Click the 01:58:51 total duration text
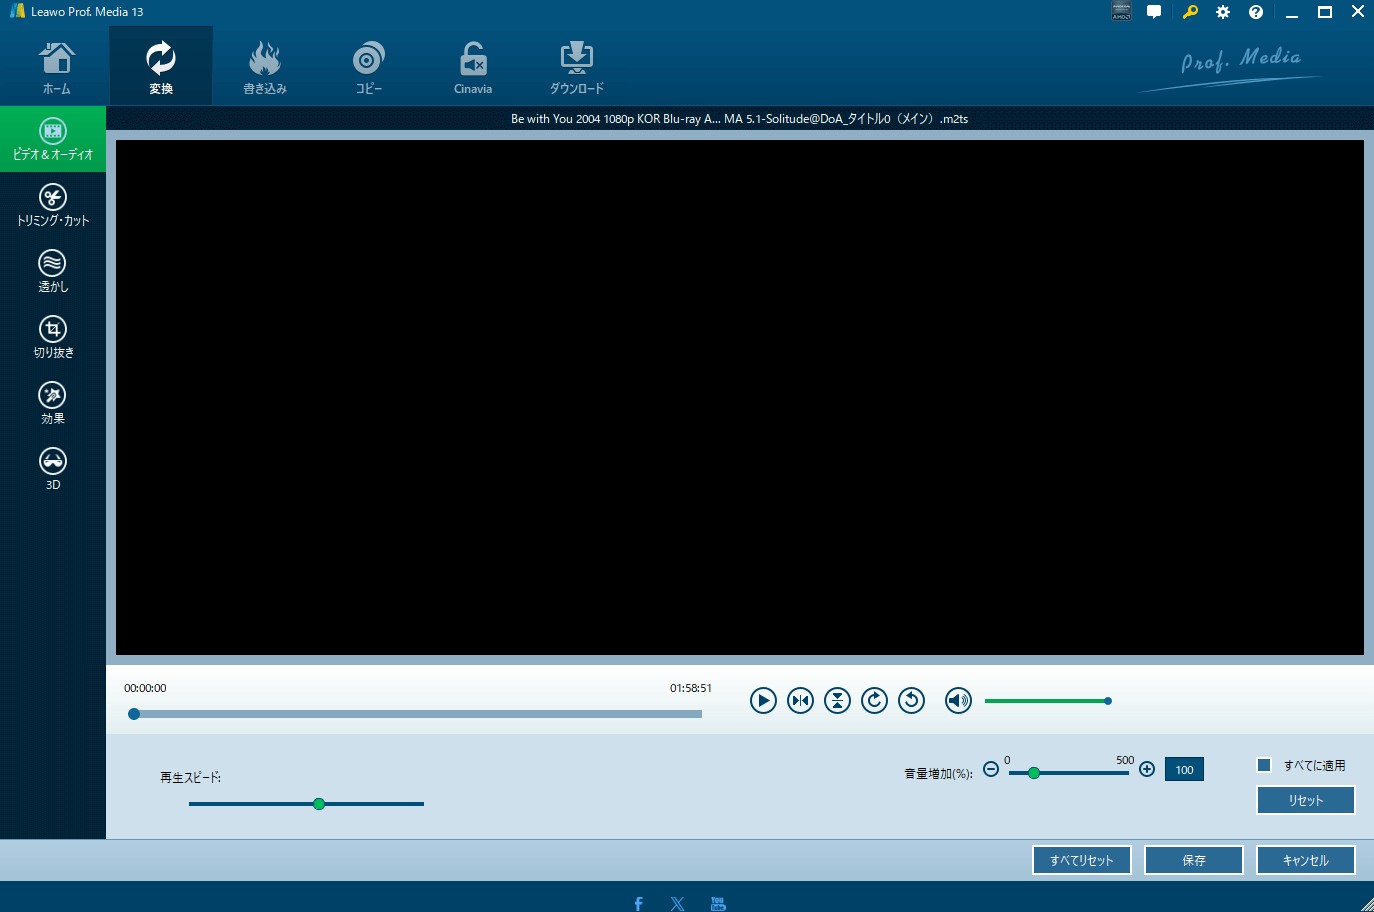The height and width of the screenshot is (912, 1374). click(x=691, y=688)
